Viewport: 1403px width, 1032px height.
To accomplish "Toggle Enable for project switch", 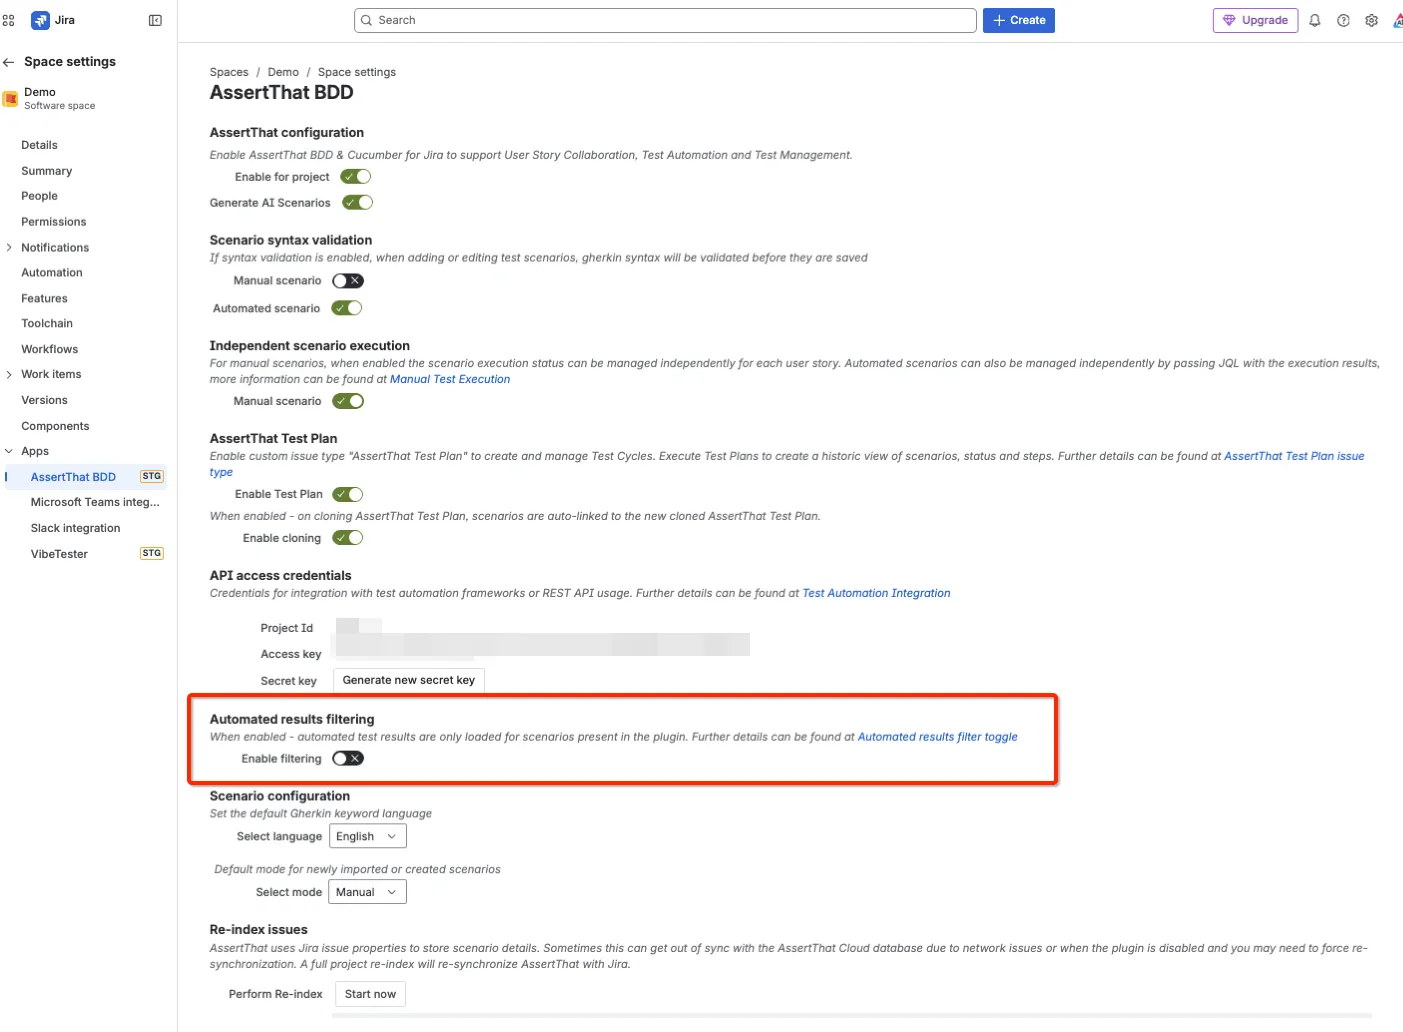I will point(356,177).
